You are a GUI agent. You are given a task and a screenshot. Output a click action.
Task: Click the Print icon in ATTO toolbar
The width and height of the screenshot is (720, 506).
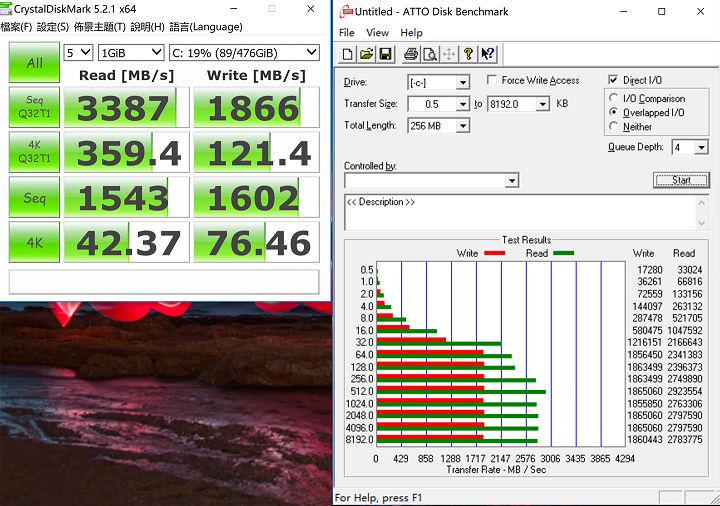pos(409,54)
